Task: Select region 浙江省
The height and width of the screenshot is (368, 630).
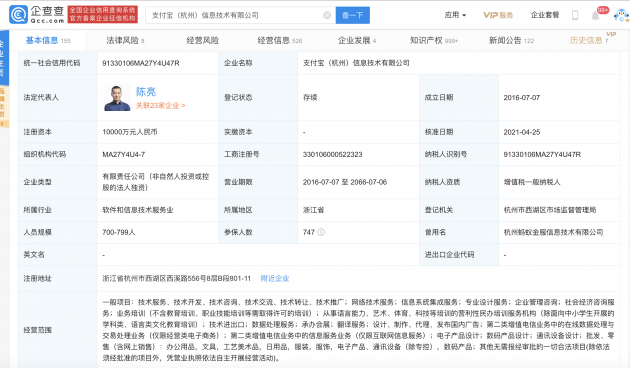Action: tap(313, 210)
